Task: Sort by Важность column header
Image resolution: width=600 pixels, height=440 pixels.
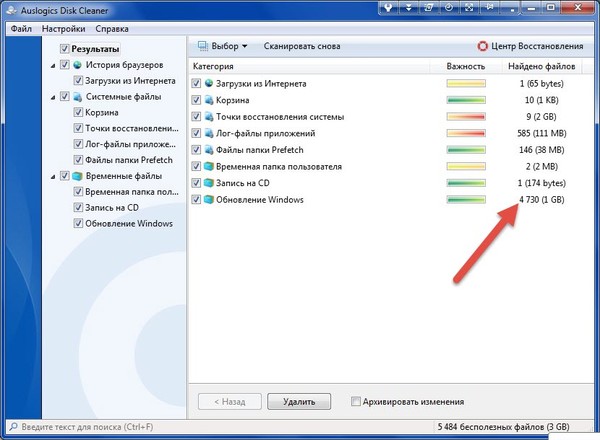Action: [466, 67]
